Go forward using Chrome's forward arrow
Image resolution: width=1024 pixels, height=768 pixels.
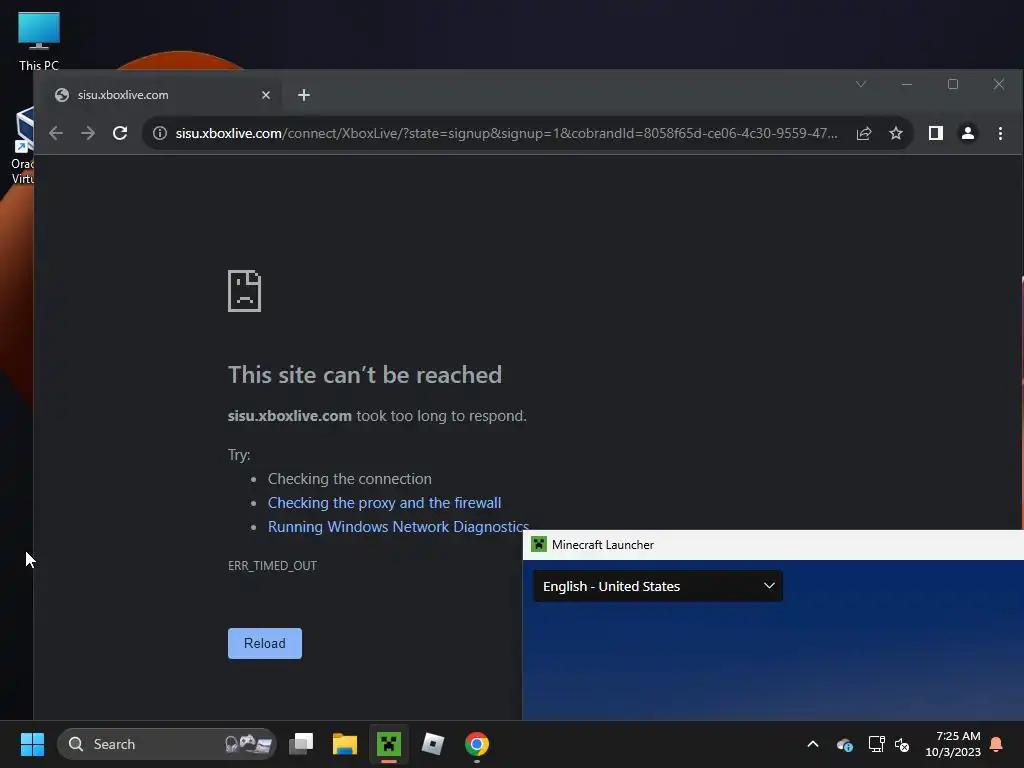[88, 133]
